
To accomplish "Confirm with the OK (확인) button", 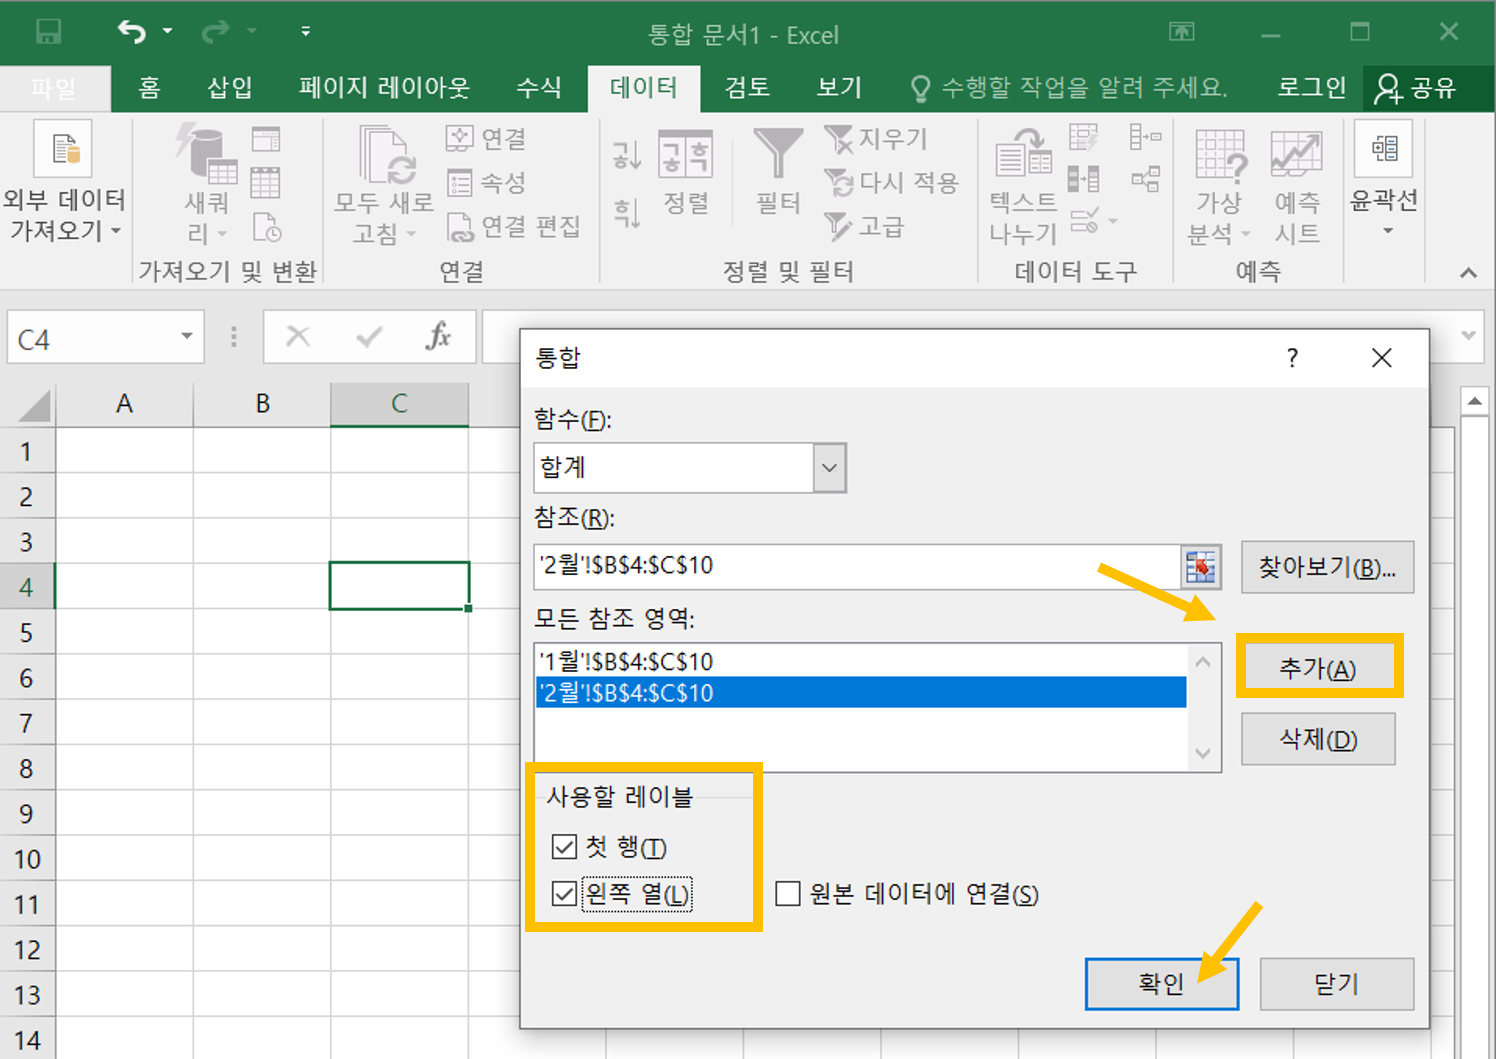I will pyautogui.click(x=1161, y=984).
